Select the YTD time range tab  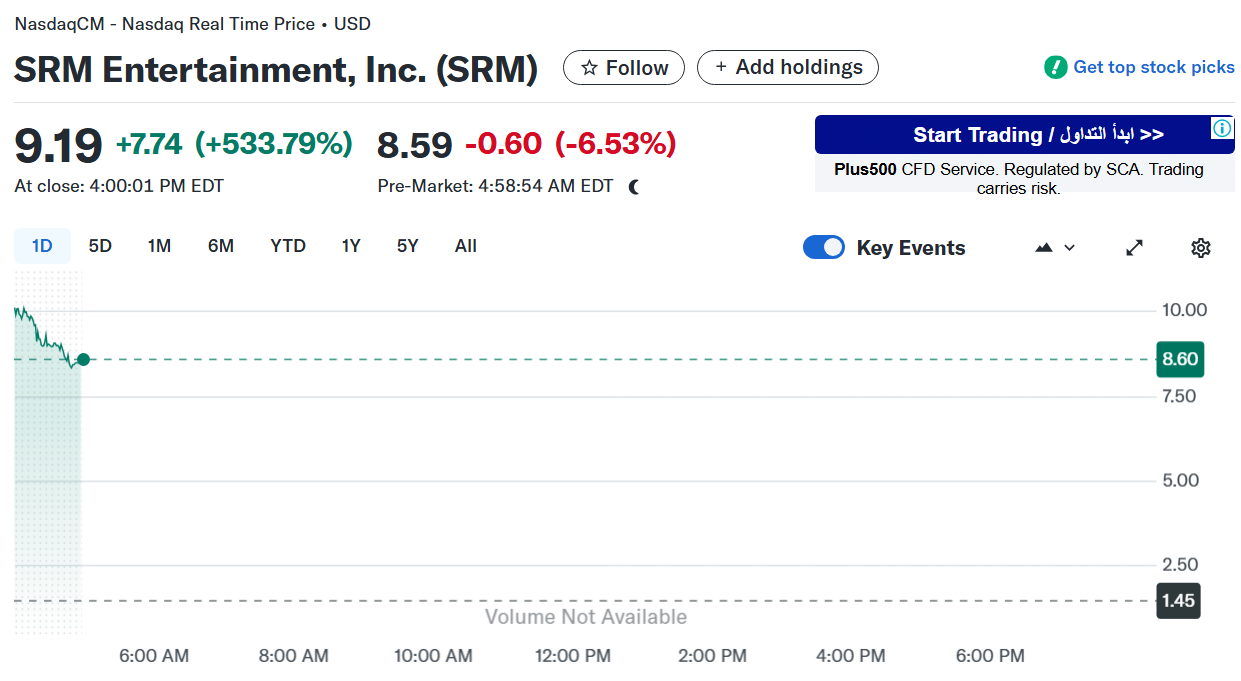(x=288, y=246)
